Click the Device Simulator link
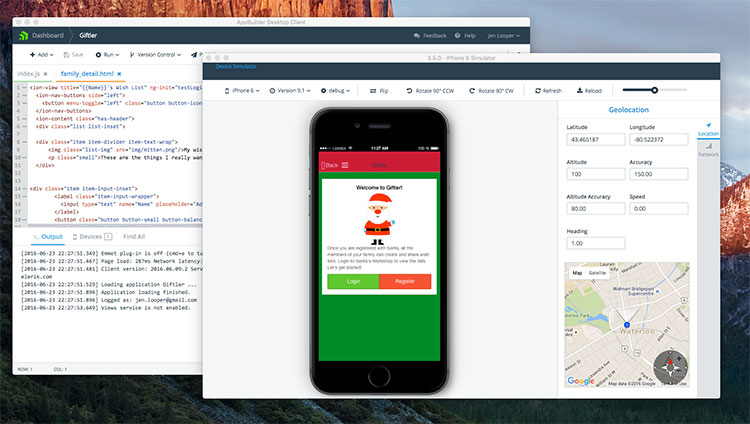The width and height of the screenshot is (750, 424). pyautogui.click(x=236, y=67)
